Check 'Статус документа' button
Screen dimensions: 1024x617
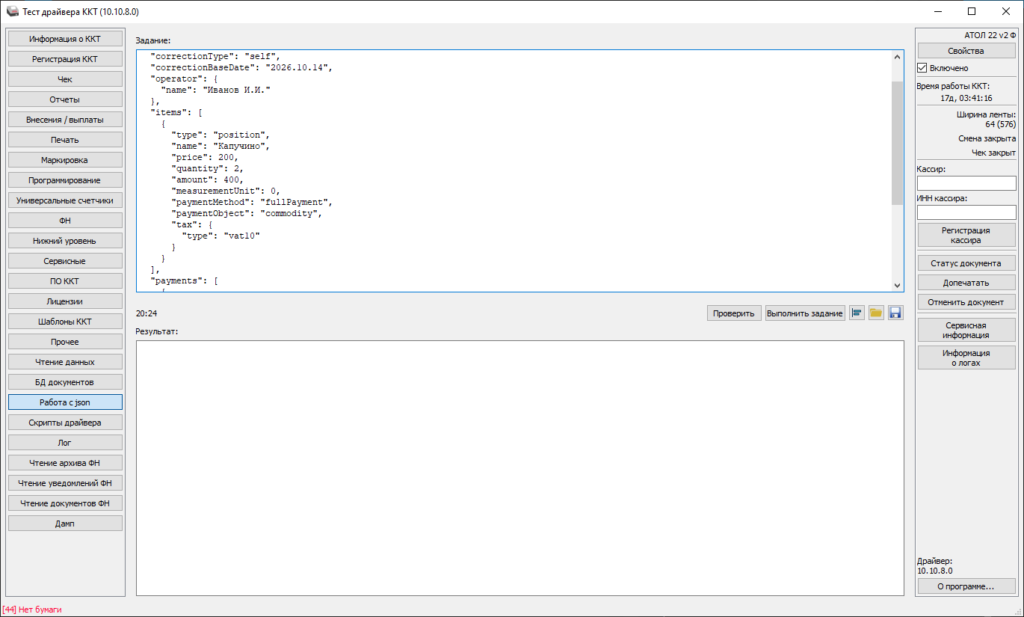coord(967,263)
